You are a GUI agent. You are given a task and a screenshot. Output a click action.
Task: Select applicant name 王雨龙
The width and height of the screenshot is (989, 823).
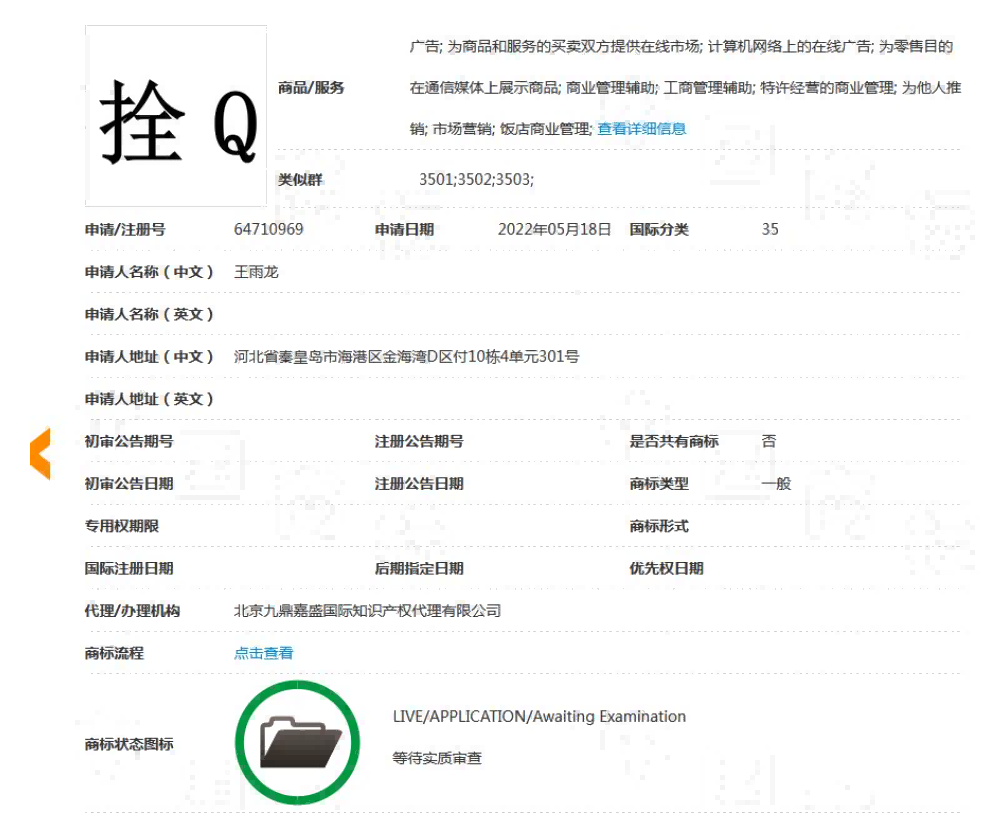point(256,272)
